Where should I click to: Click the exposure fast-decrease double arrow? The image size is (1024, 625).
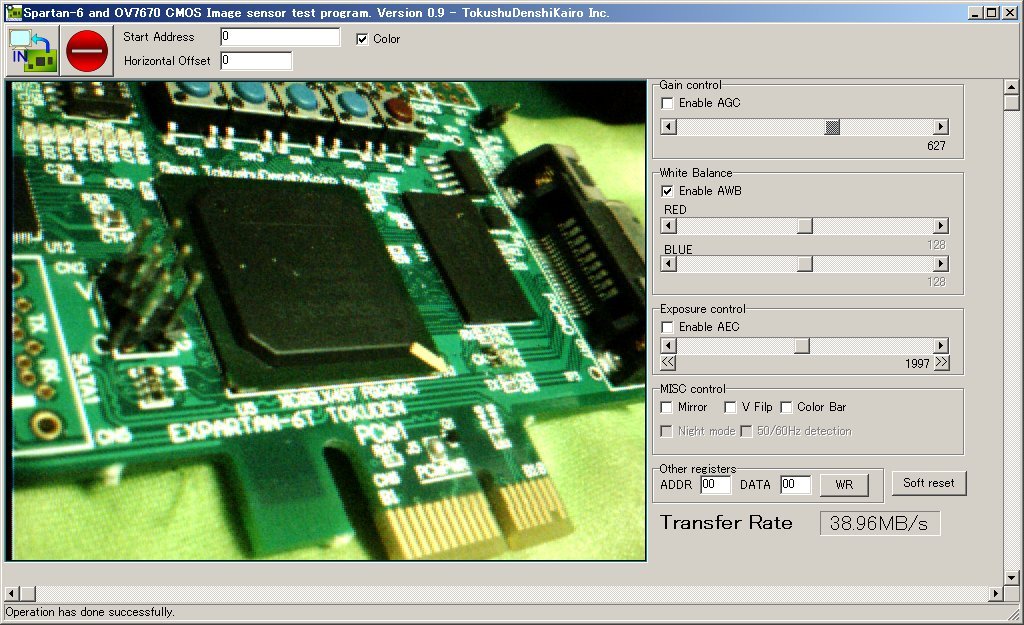(x=668, y=363)
